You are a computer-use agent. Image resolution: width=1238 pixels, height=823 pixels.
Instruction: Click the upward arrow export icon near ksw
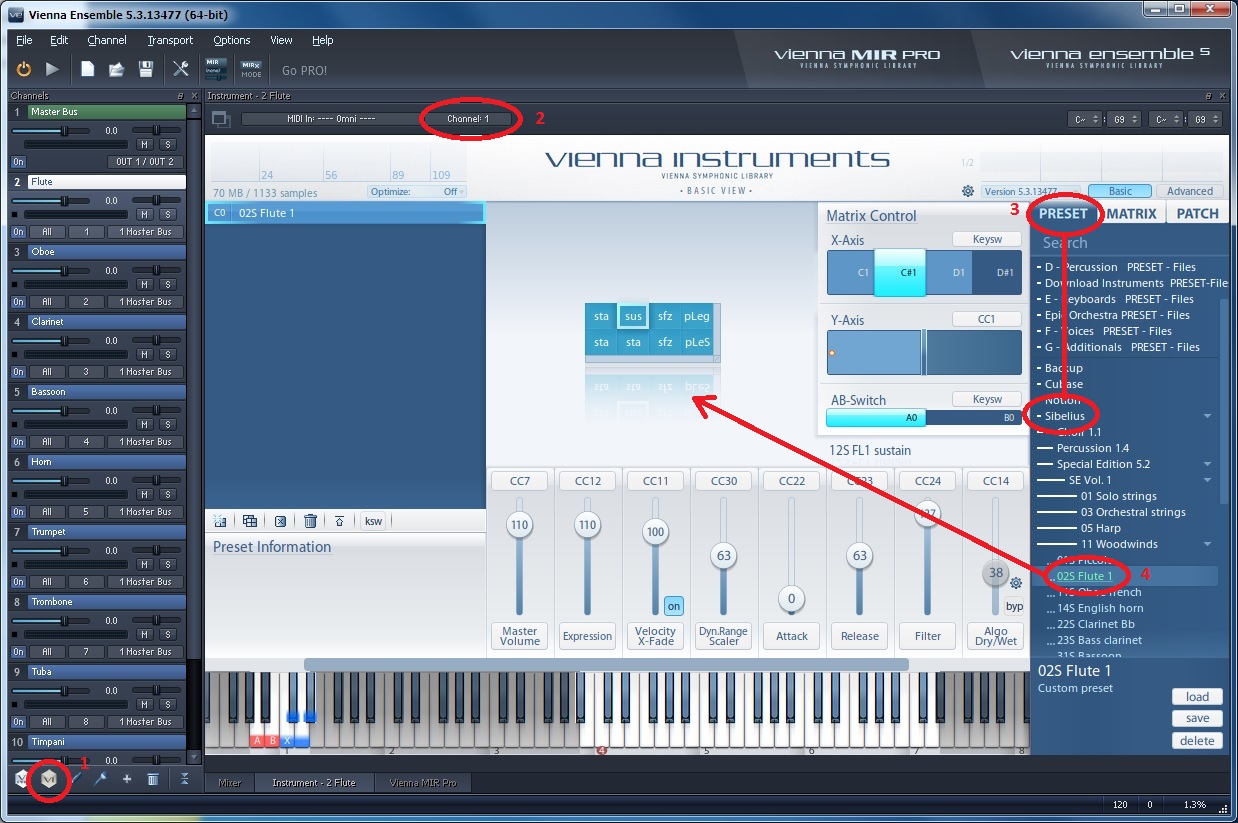pyautogui.click(x=340, y=521)
